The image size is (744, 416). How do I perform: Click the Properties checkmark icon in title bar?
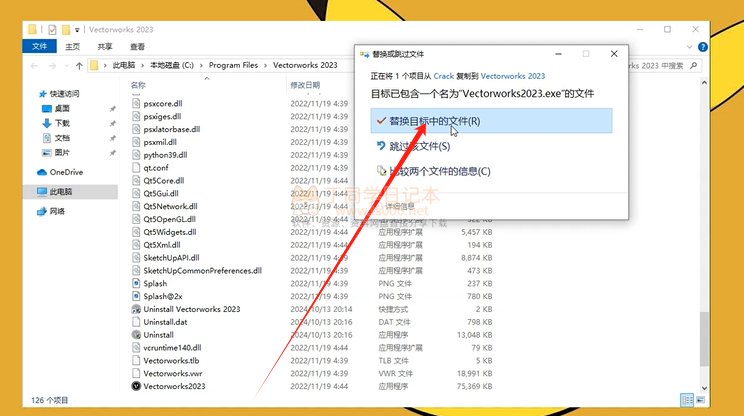(52, 29)
